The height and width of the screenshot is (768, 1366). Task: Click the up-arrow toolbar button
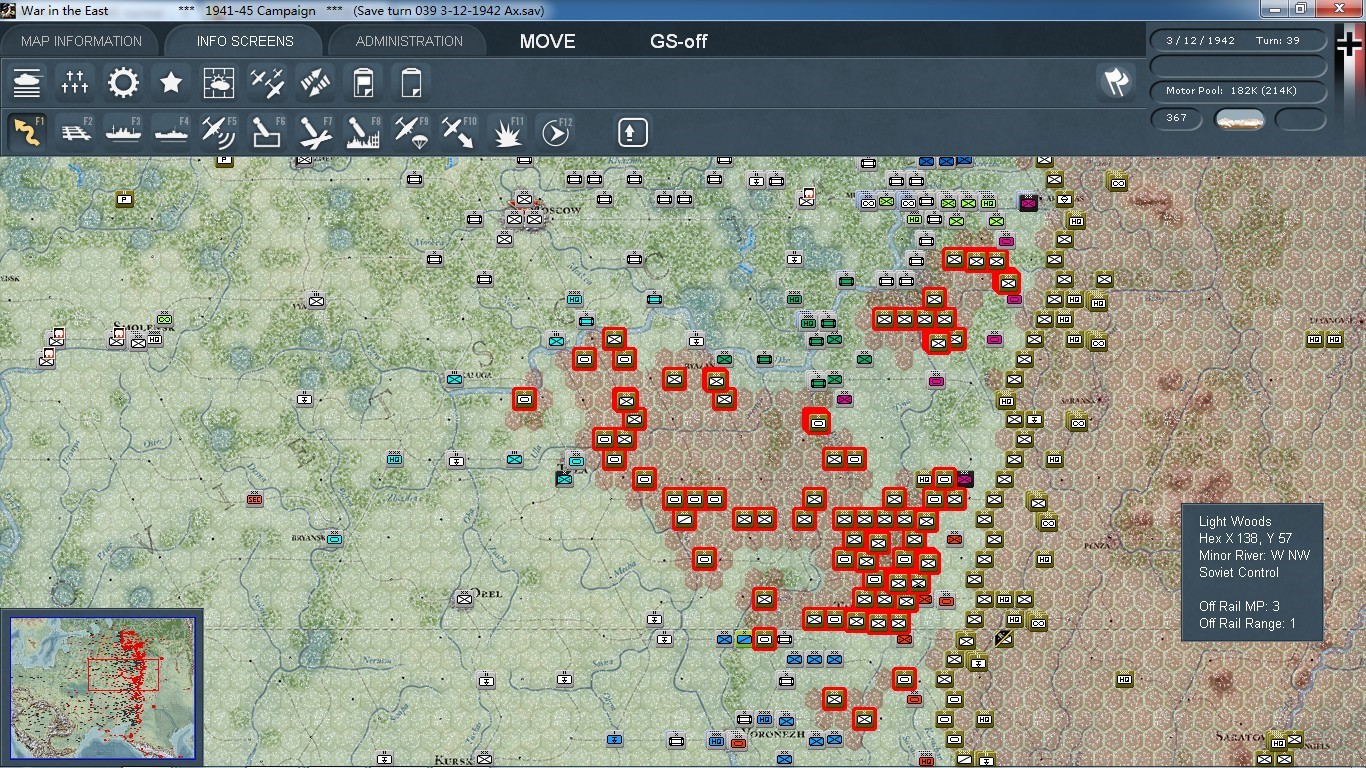(632, 132)
